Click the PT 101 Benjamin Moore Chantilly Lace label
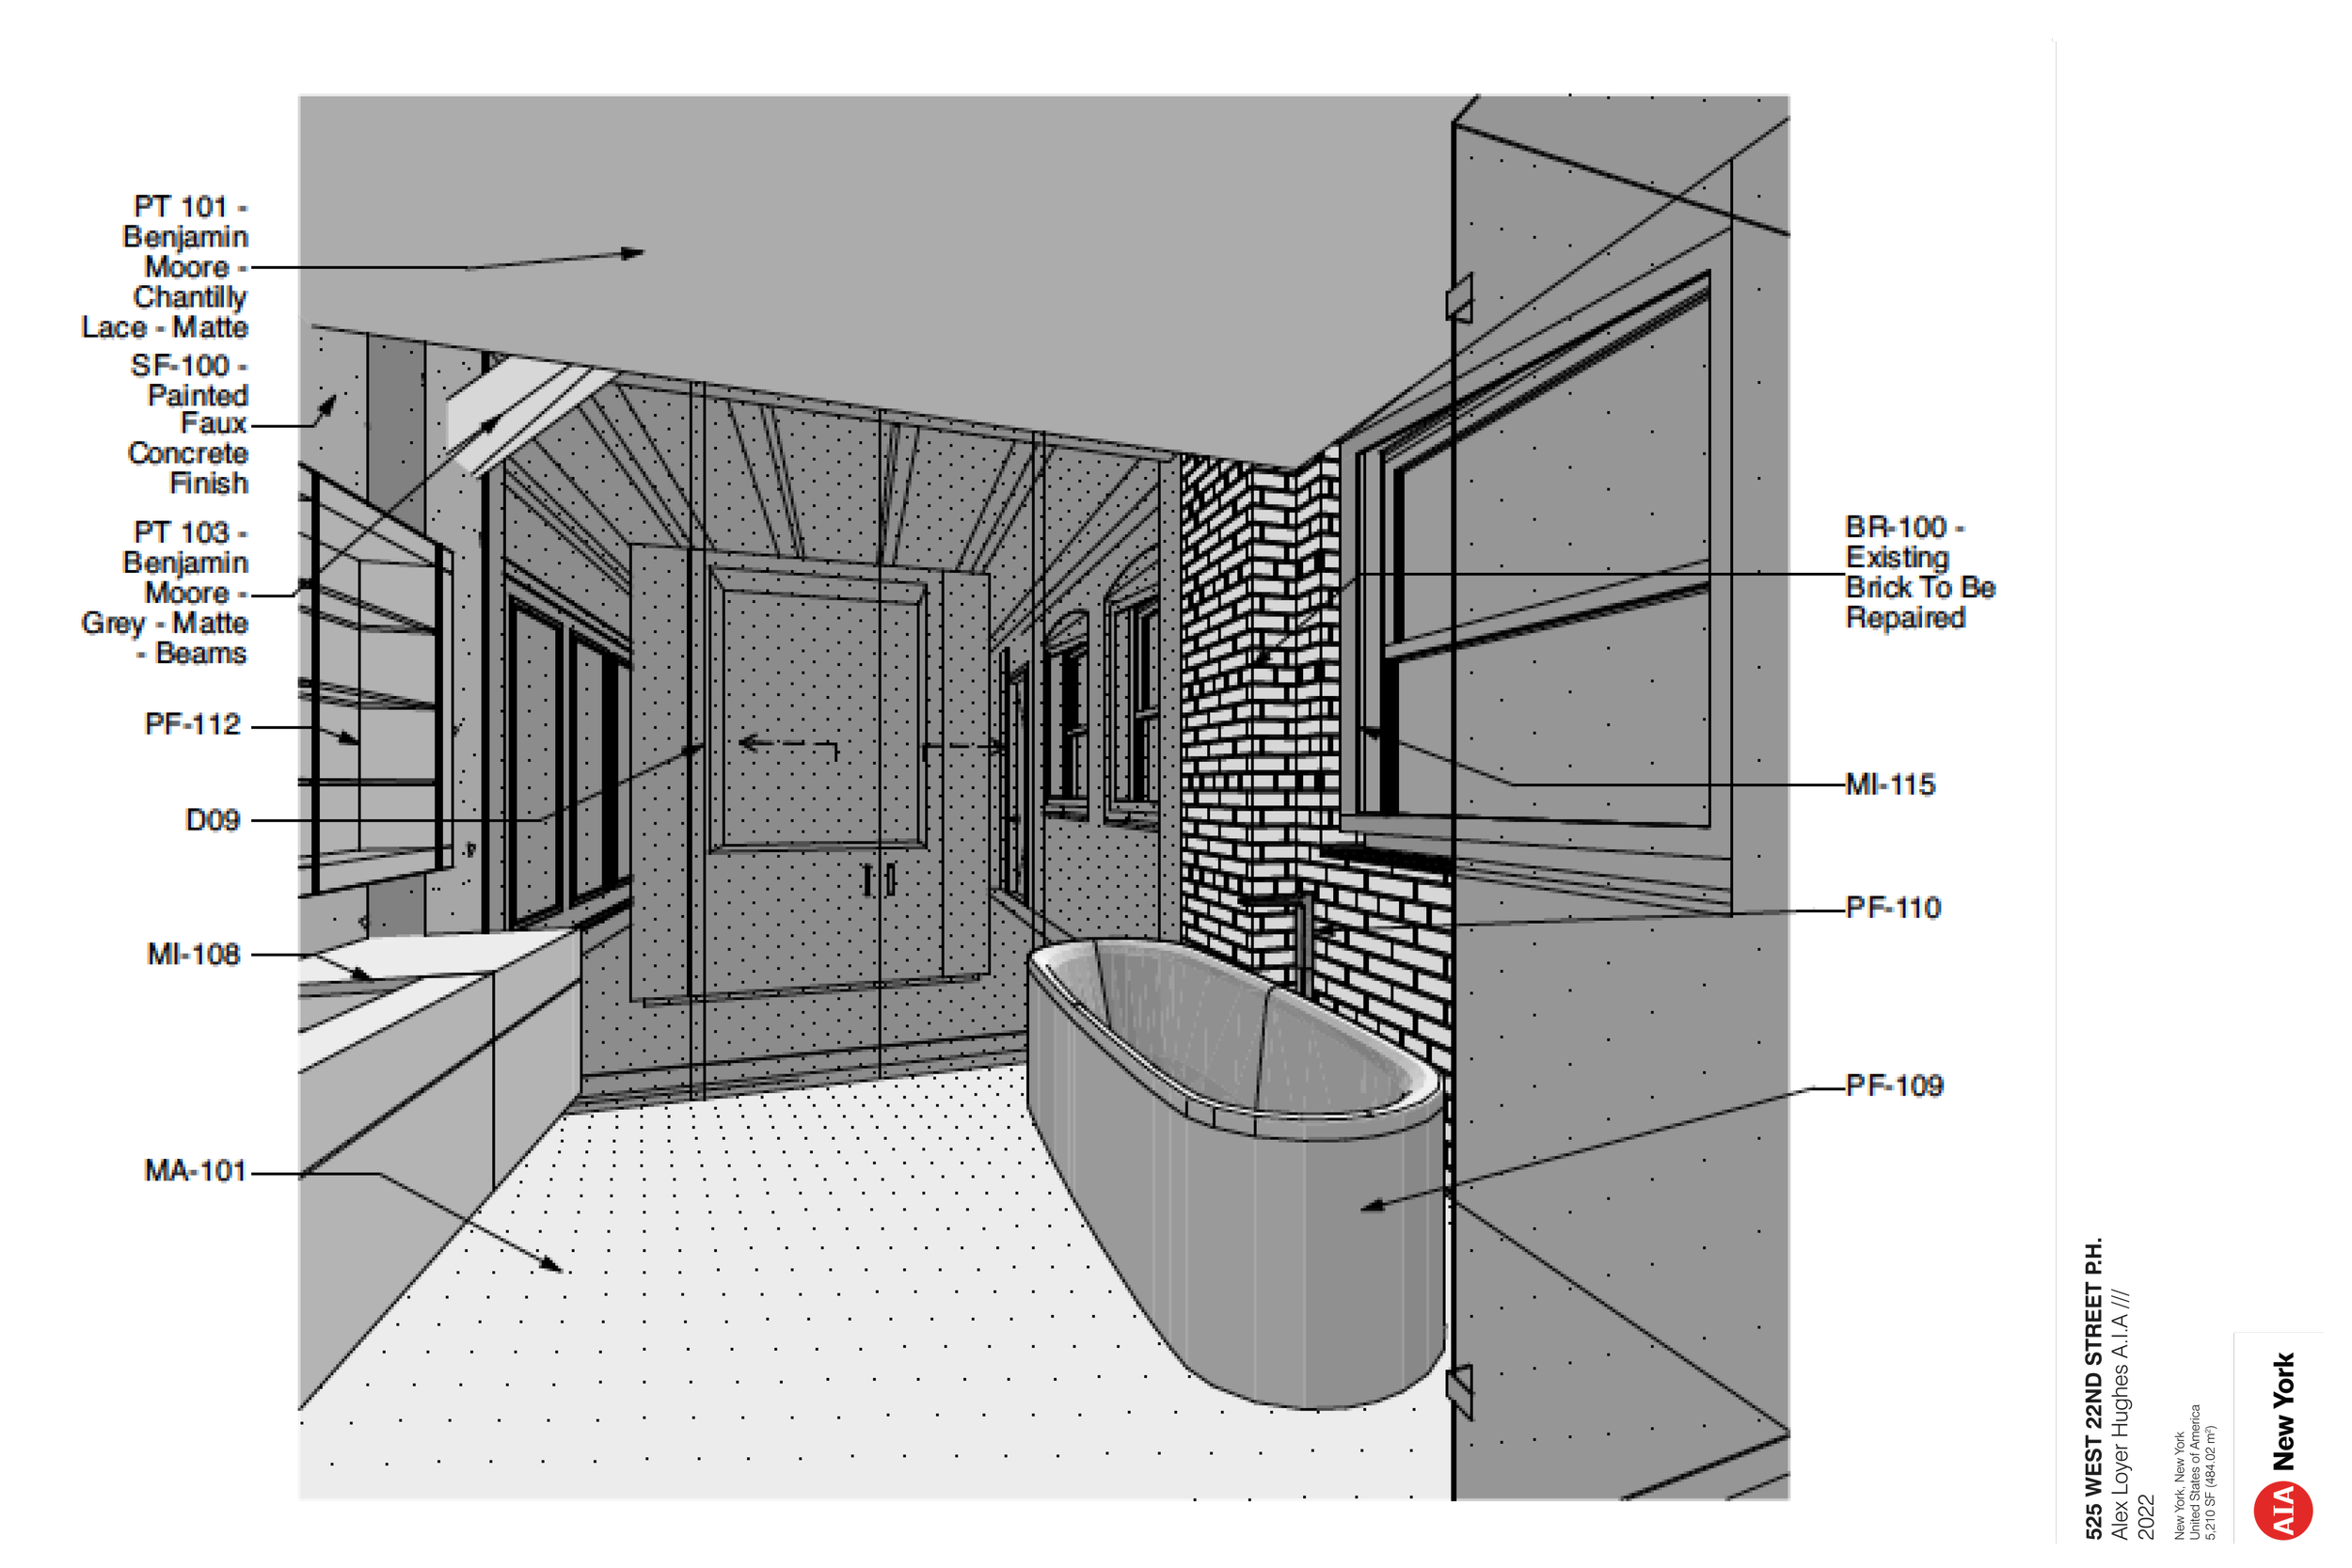 point(165,267)
